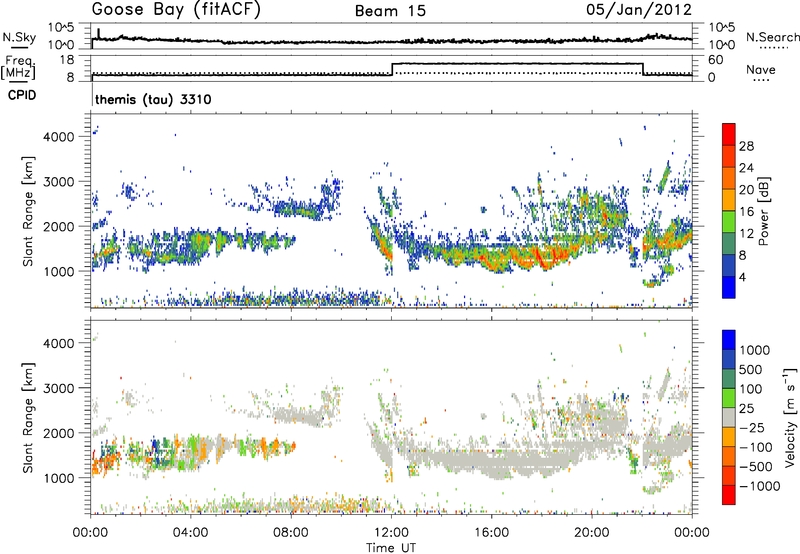Click the date "05/Jan/2012"
This screenshot has width=800, height=554.
pyautogui.click(x=639, y=10)
